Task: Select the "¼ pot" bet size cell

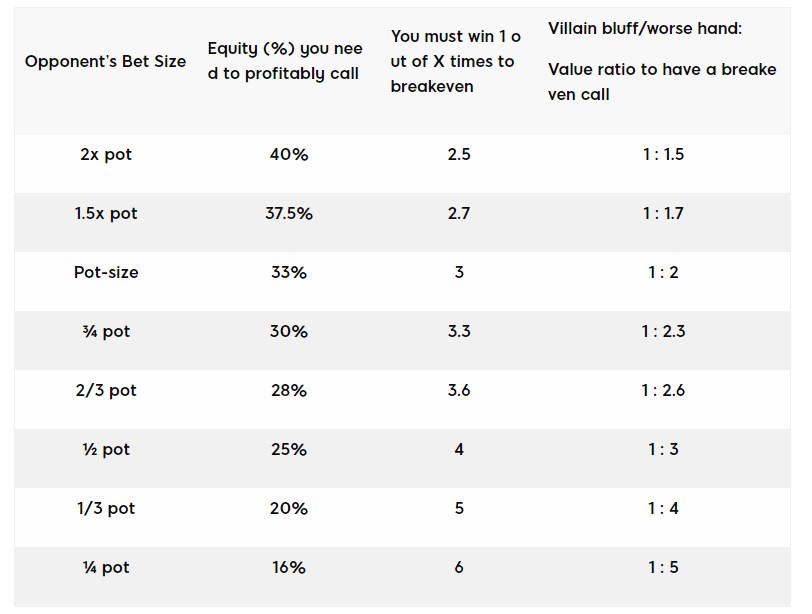Action: (x=105, y=567)
